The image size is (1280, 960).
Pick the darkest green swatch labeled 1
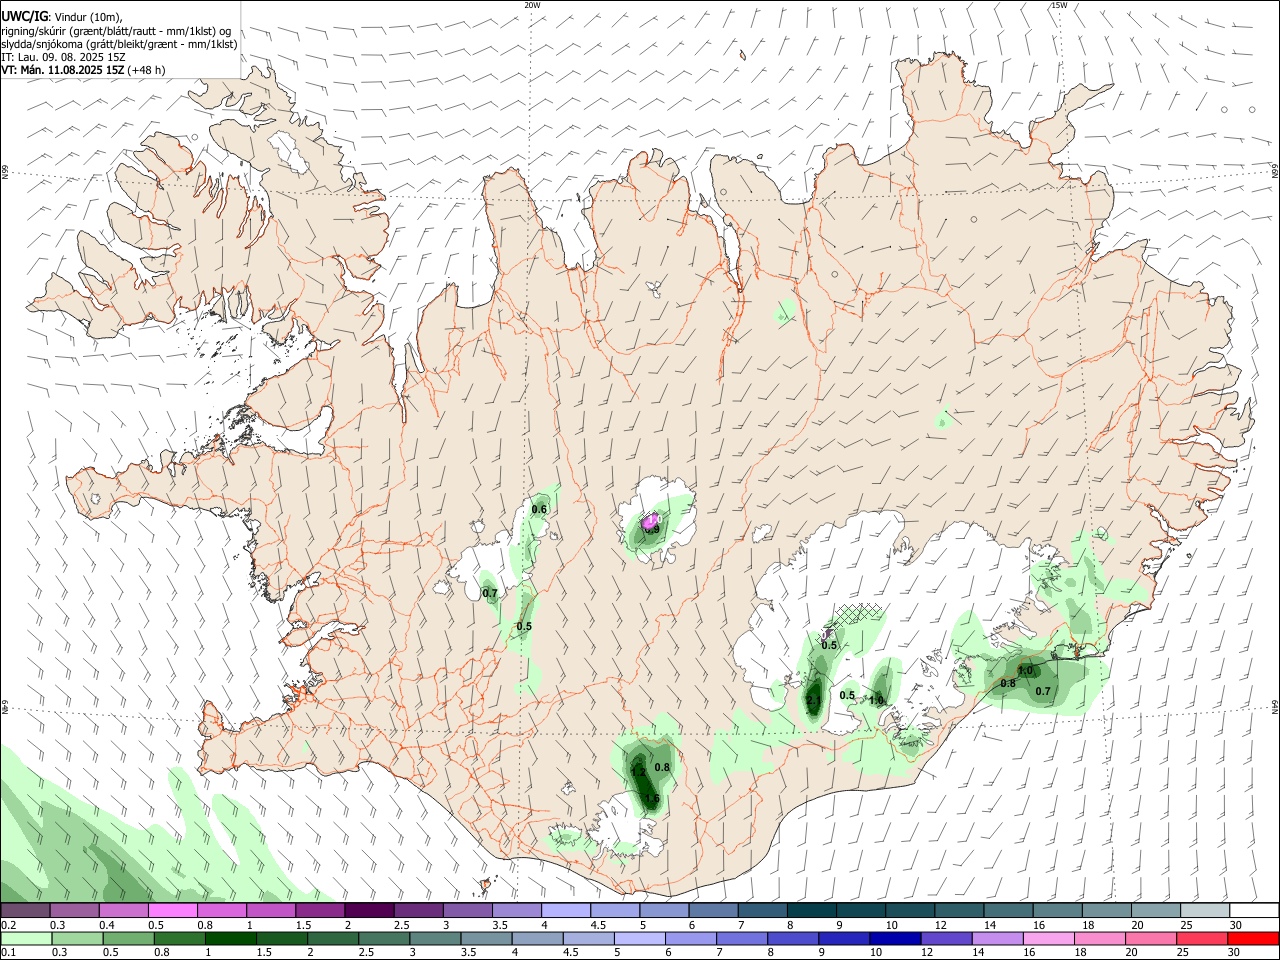[x=230, y=939]
